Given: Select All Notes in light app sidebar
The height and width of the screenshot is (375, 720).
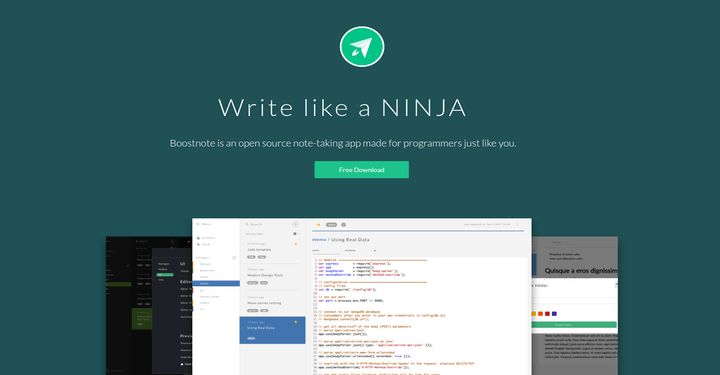Looking at the screenshot, I should pos(206,238).
